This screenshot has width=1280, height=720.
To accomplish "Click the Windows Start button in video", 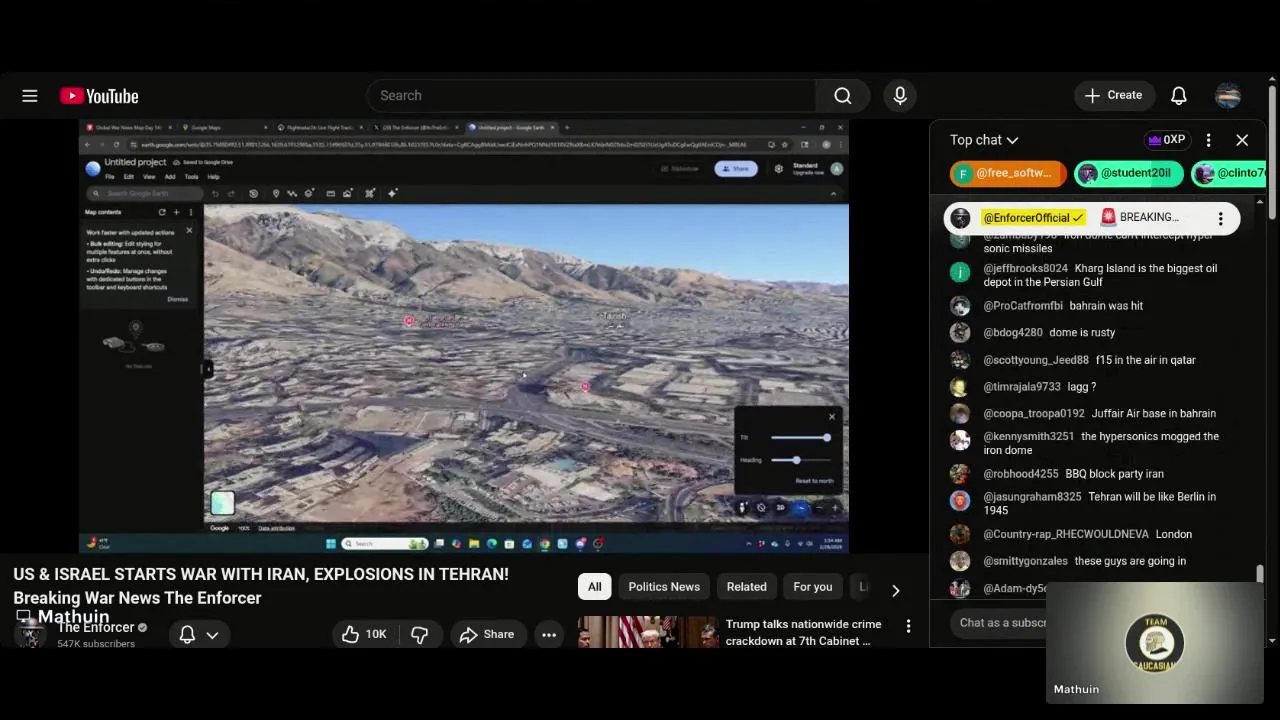I will (331, 543).
